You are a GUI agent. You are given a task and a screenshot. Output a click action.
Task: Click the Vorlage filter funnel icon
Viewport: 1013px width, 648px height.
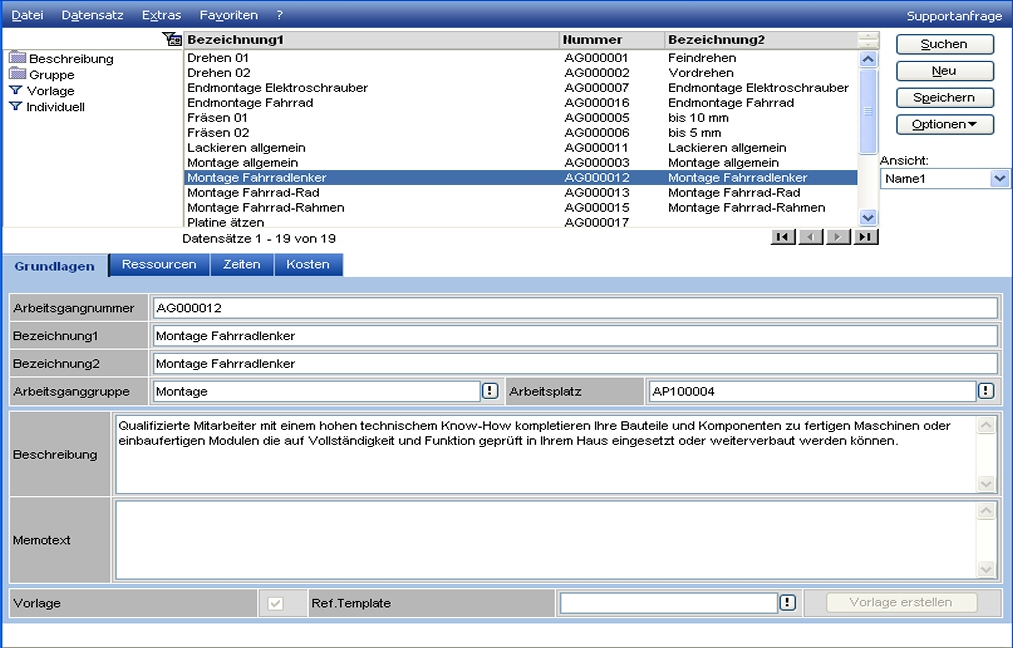[x=16, y=90]
